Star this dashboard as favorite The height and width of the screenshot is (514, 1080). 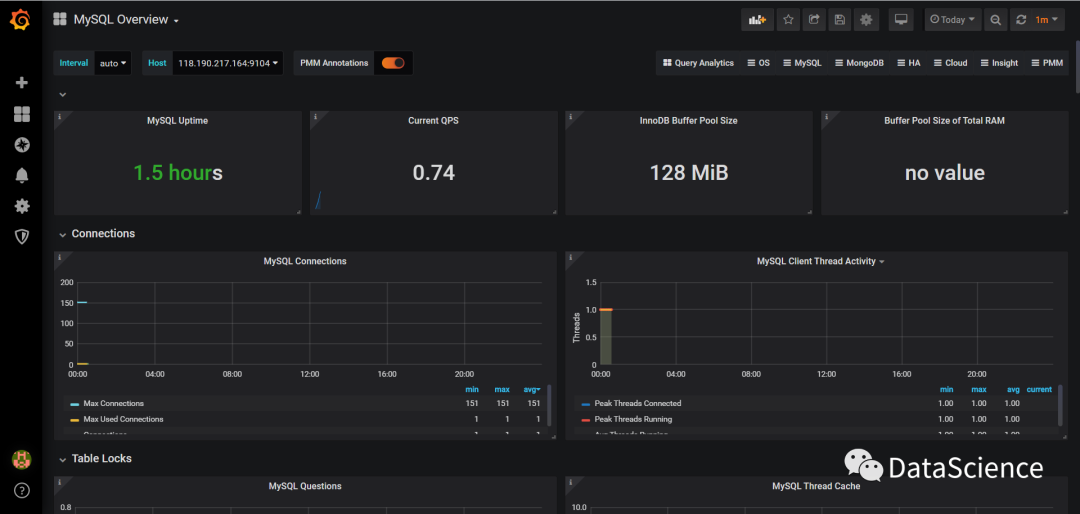coord(789,20)
